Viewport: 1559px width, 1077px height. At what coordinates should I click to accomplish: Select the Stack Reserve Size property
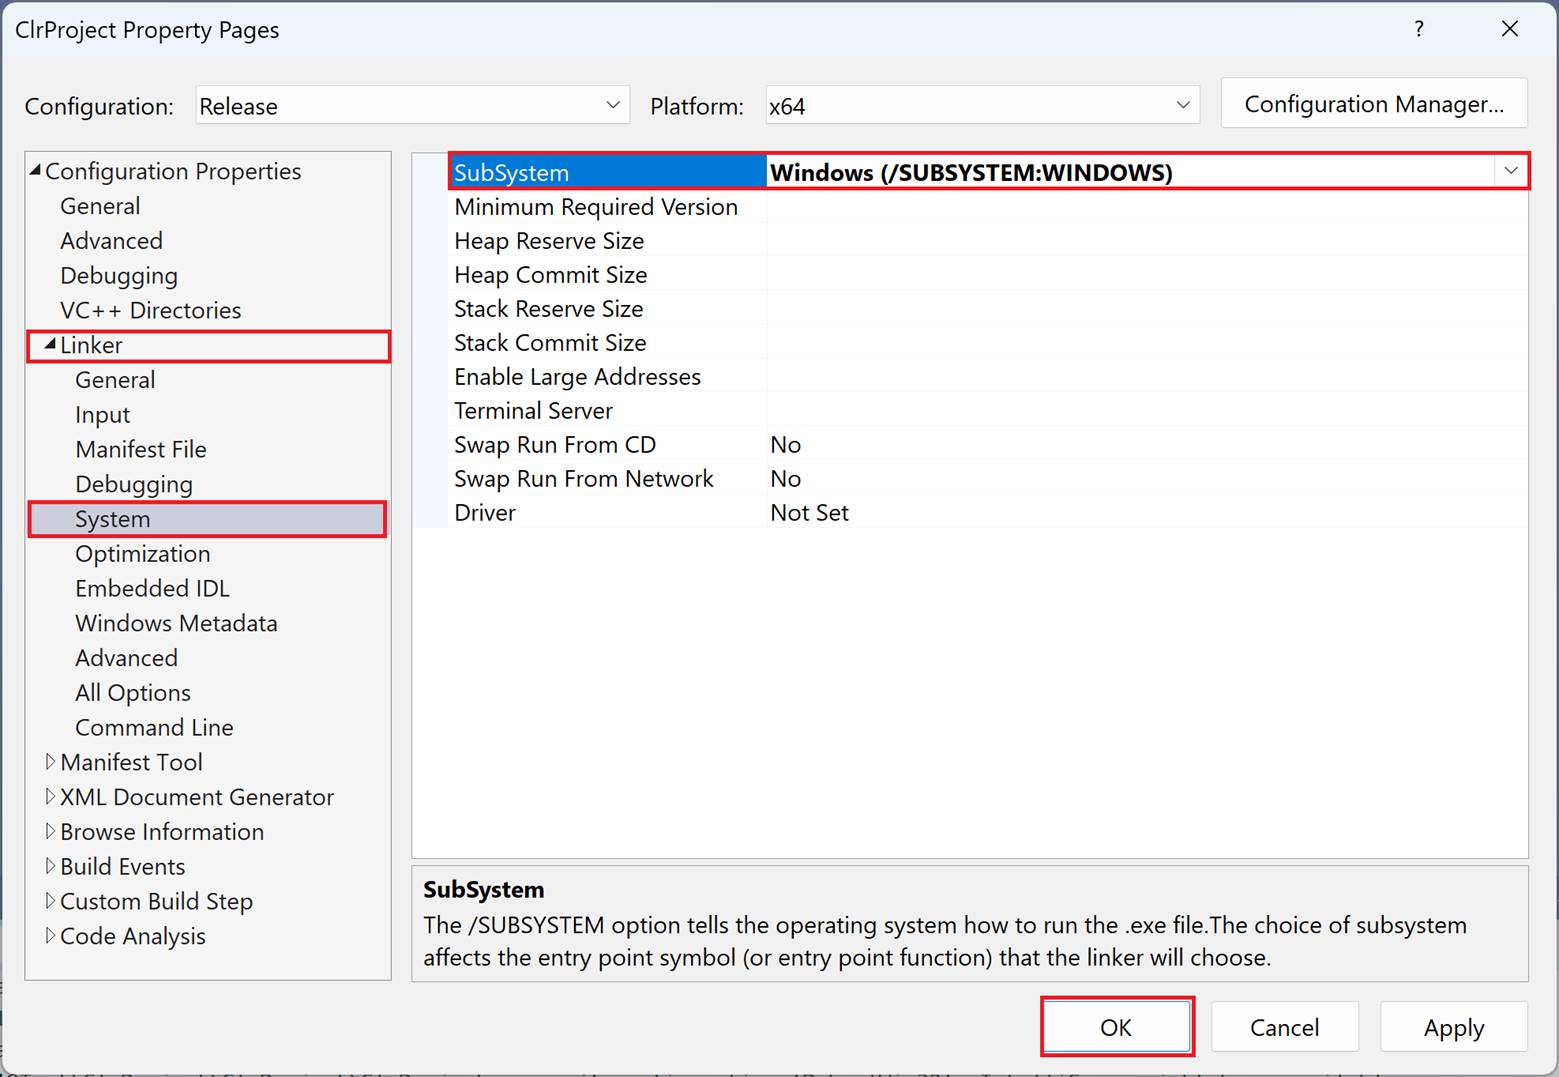(x=548, y=309)
